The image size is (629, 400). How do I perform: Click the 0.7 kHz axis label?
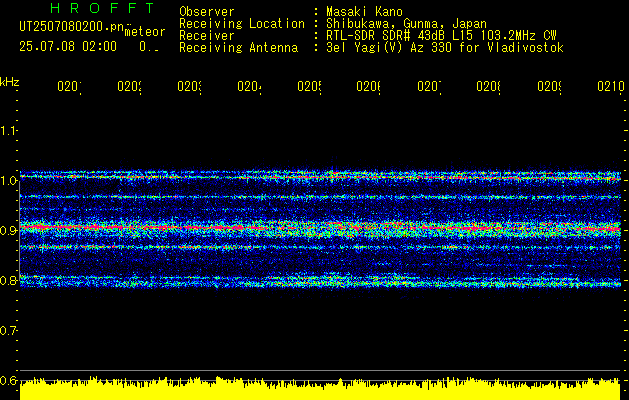pyautogui.click(x=8, y=331)
